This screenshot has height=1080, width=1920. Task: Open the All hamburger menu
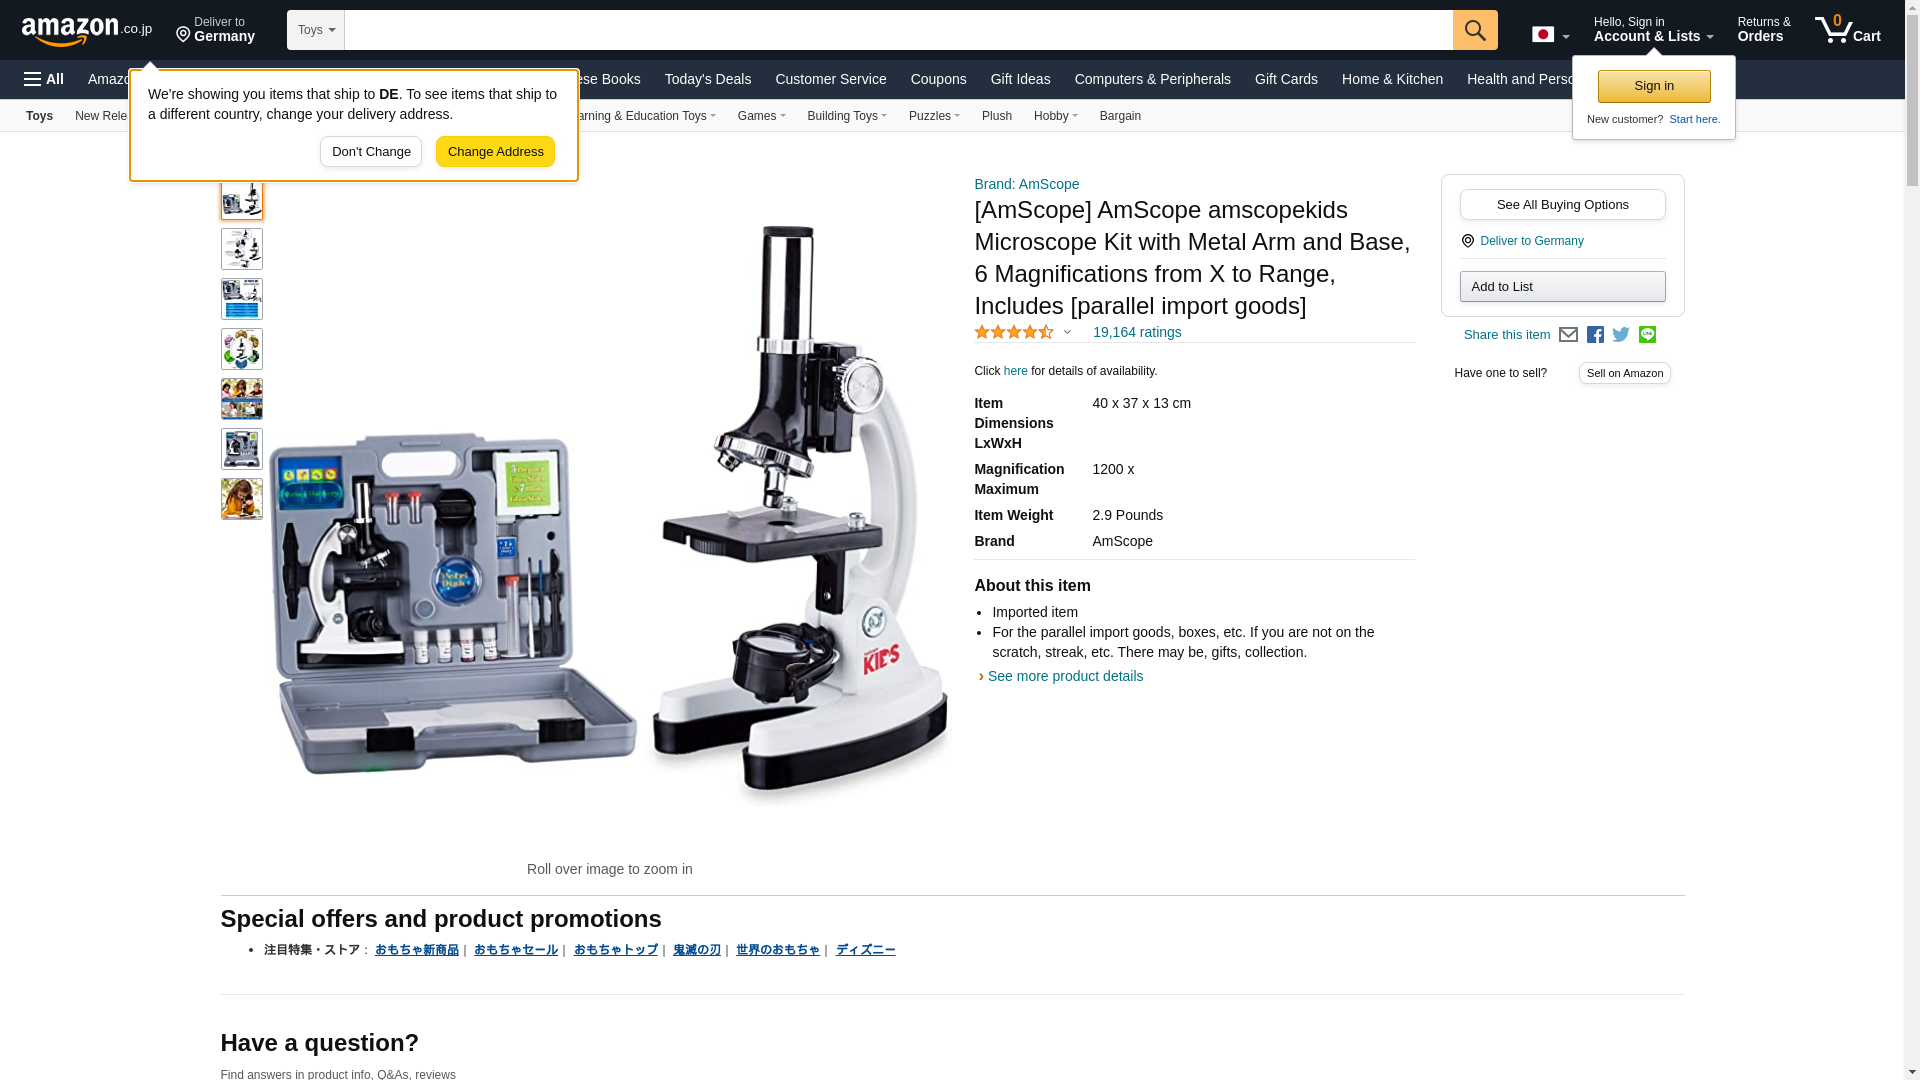[x=44, y=79]
